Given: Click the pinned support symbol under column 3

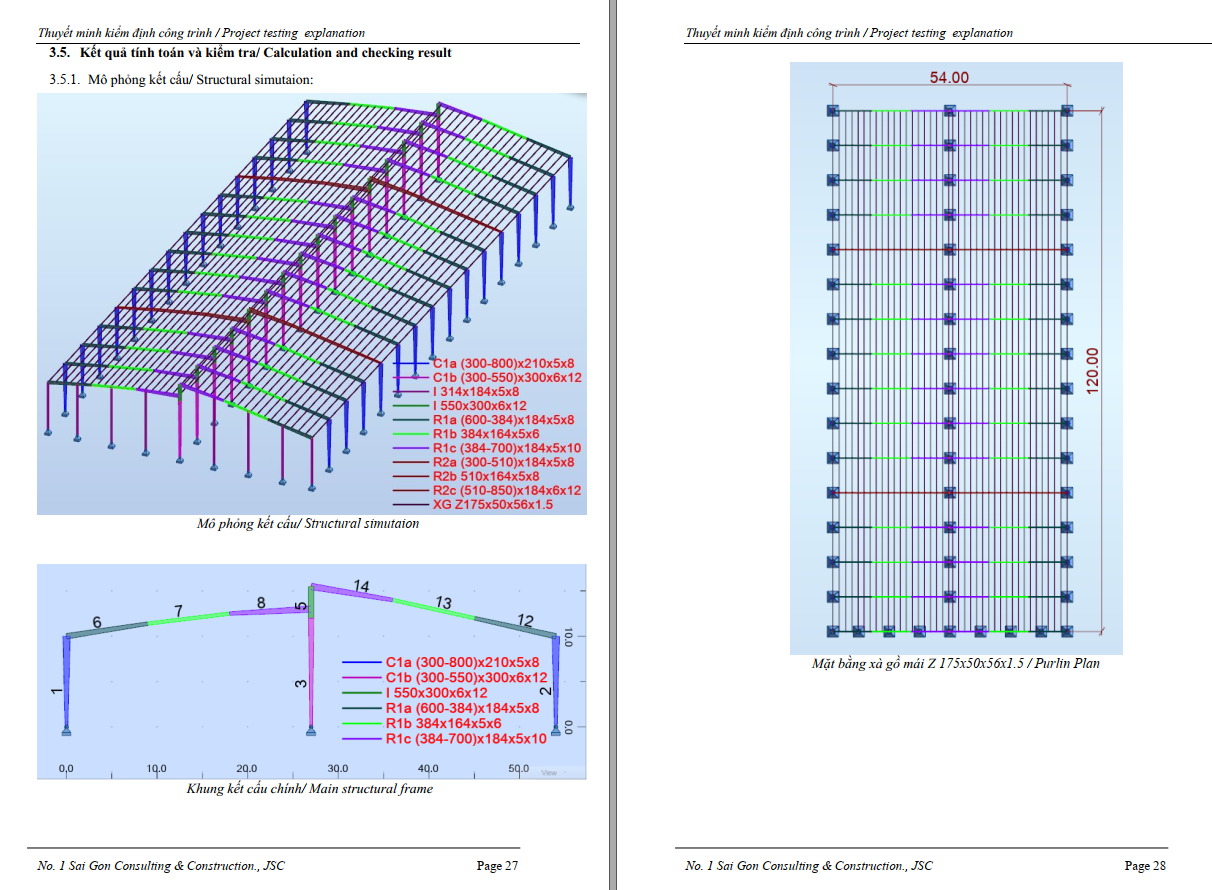Looking at the screenshot, I should [x=312, y=732].
